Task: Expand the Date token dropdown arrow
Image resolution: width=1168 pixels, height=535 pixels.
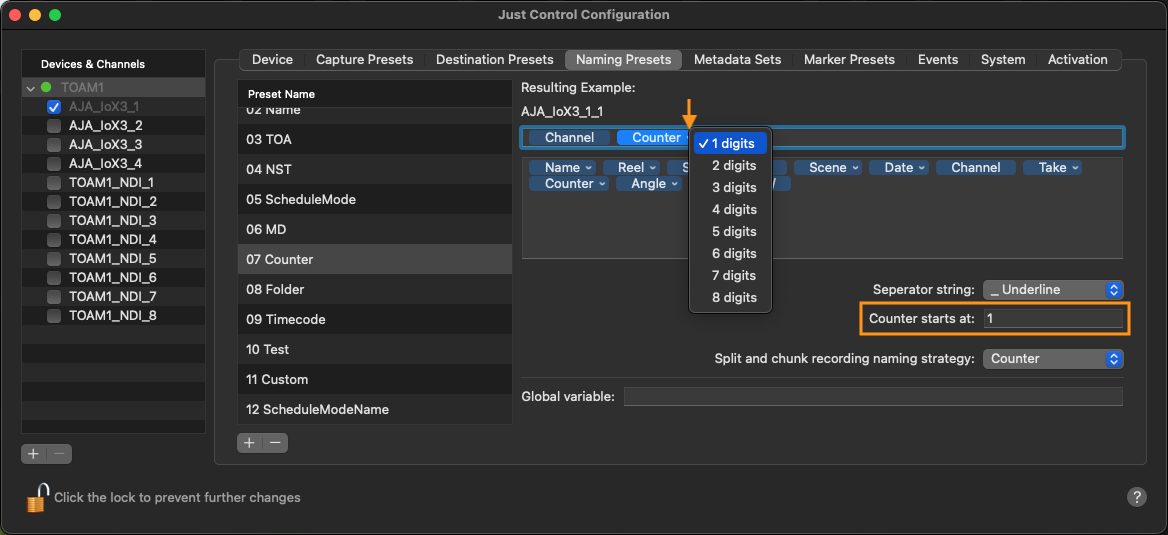Action: coord(922,168)
